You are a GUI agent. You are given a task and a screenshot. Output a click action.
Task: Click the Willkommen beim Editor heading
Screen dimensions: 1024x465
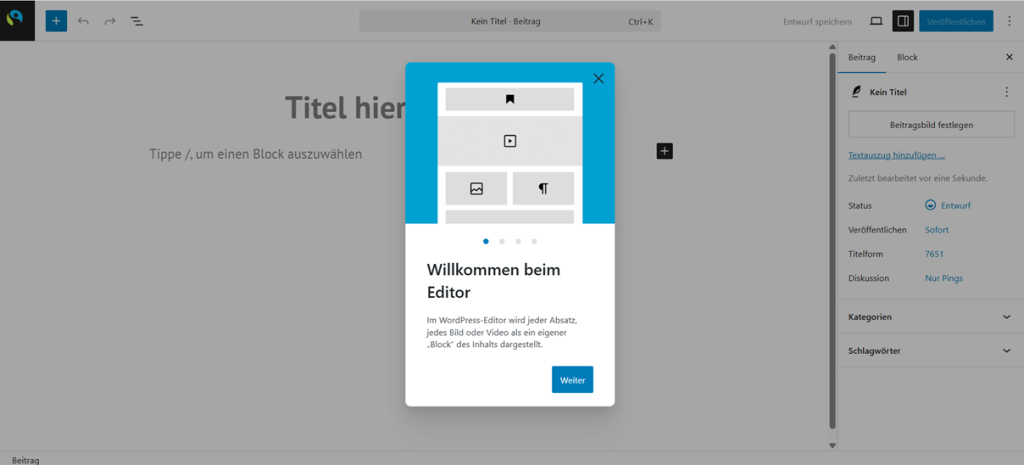493,281
